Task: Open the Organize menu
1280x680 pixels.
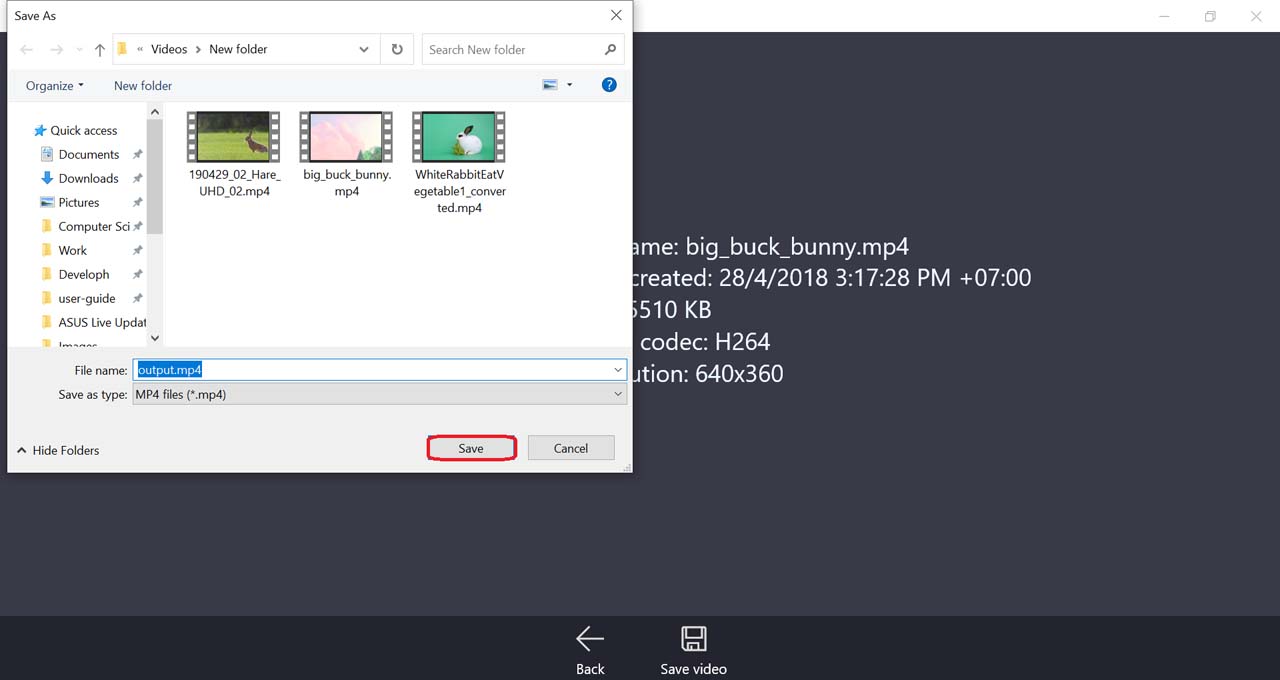Action: point(55,86)
